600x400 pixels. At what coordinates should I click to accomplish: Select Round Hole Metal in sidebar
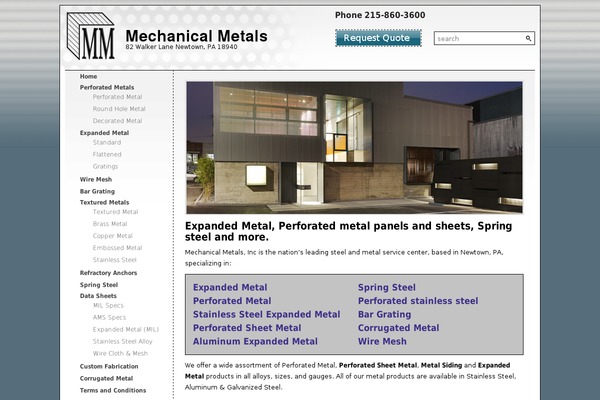119,109
